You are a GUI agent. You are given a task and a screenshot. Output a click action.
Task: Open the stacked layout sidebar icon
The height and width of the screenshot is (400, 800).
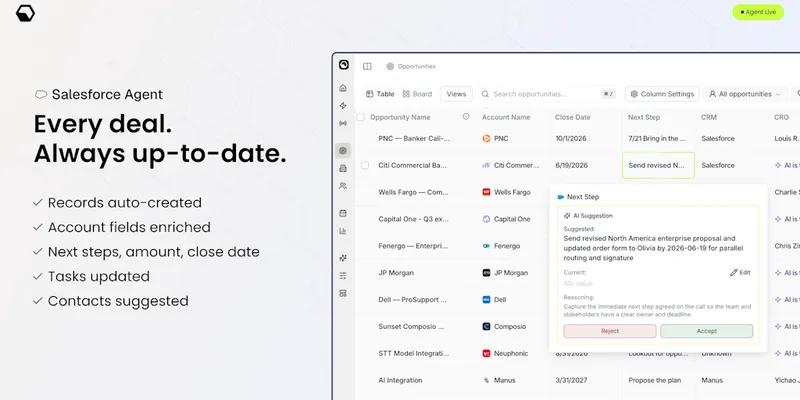343,293
